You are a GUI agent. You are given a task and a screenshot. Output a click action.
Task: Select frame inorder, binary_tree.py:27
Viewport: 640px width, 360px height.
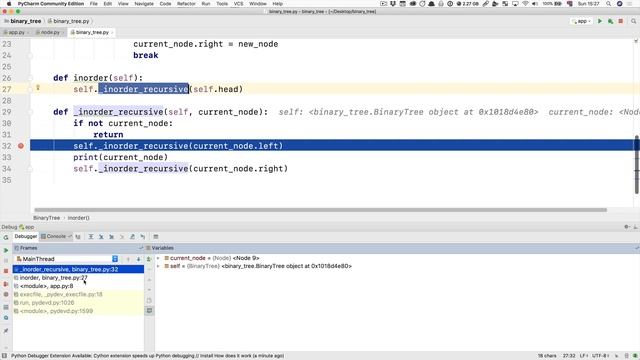[78, 278]
